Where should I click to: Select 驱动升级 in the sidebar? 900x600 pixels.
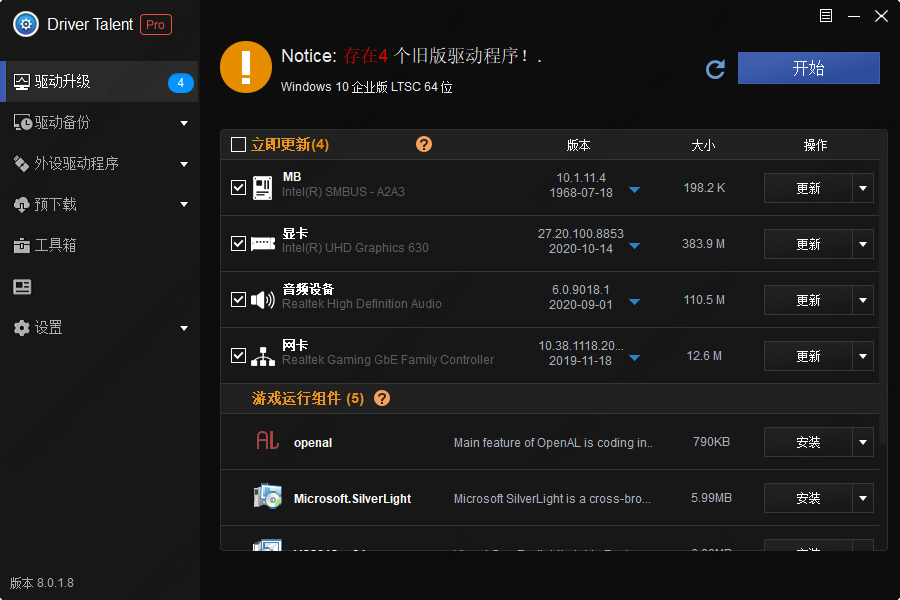coord(99,82)
